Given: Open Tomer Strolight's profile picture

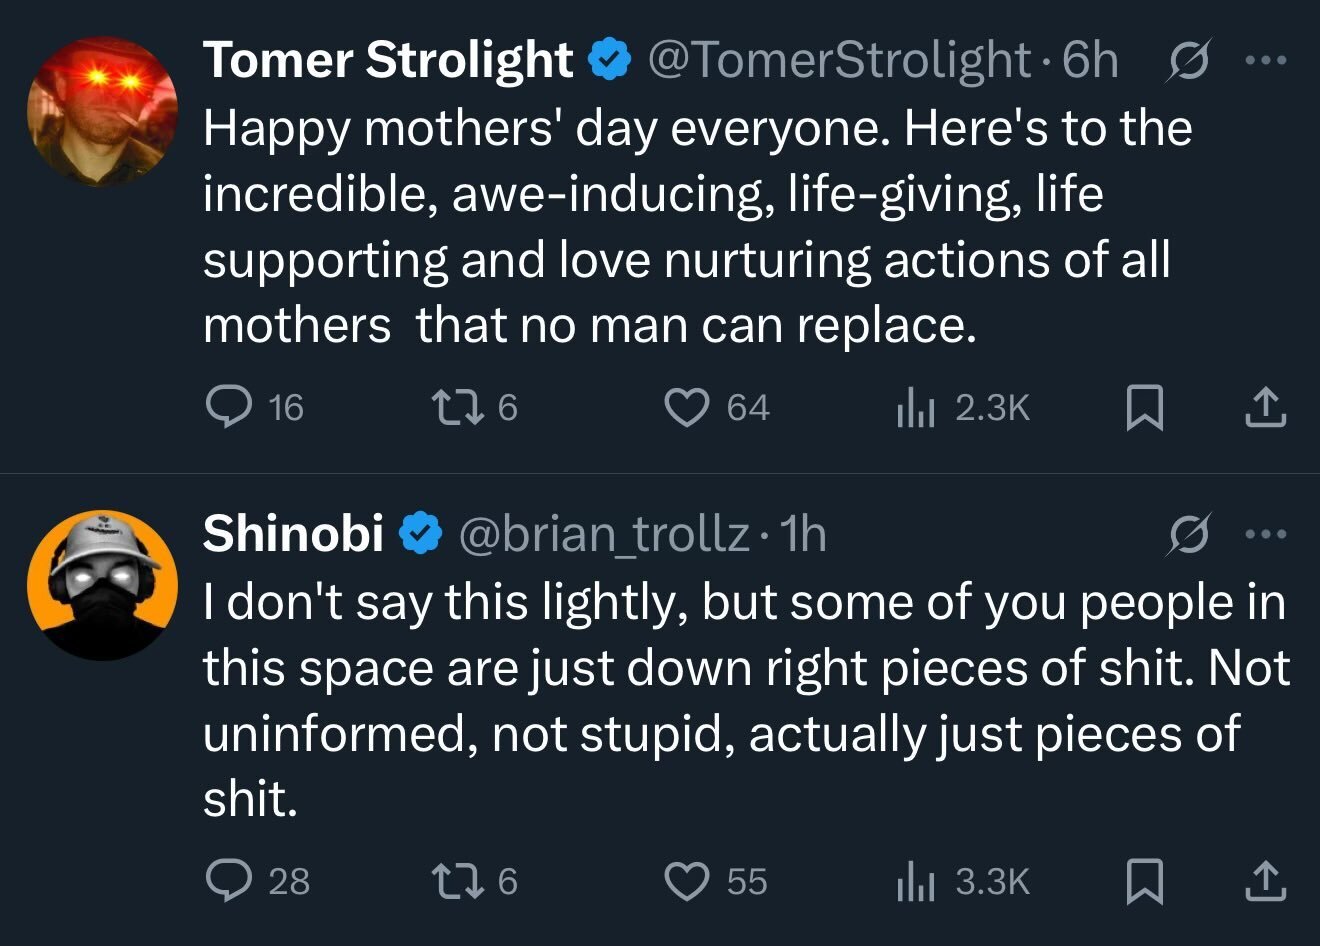Looking at the screenshot, I should 102,111.
